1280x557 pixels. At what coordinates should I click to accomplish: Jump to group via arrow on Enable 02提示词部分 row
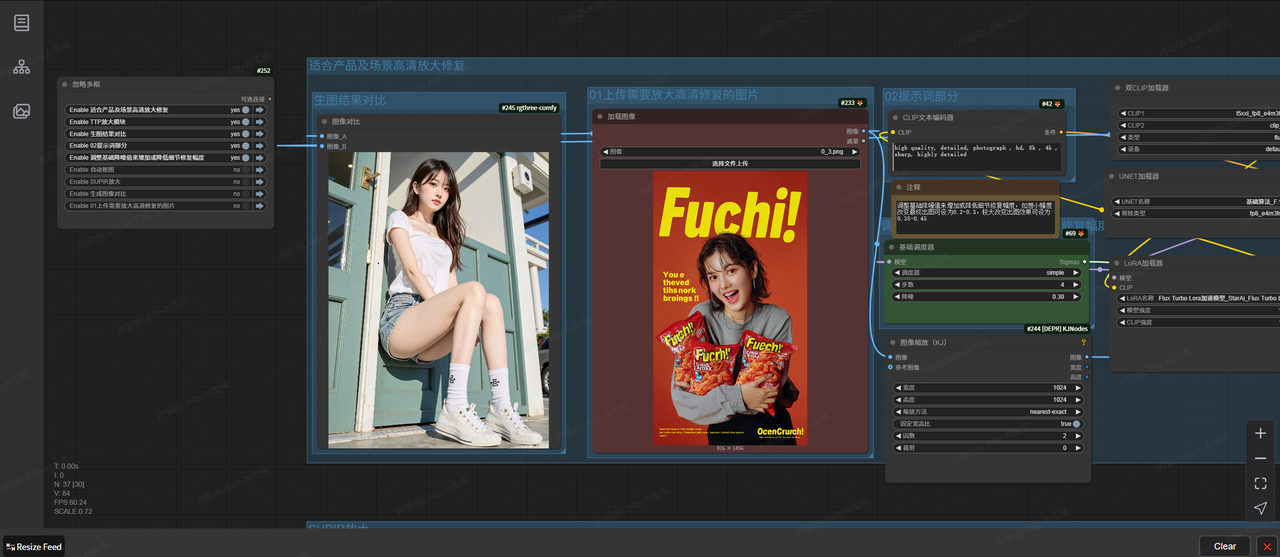click(259, 146)
